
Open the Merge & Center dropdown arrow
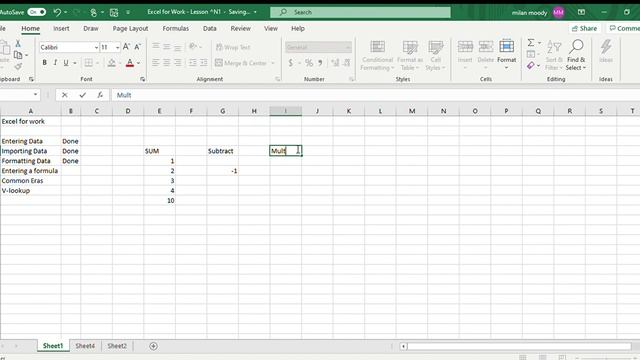[273, 63]
